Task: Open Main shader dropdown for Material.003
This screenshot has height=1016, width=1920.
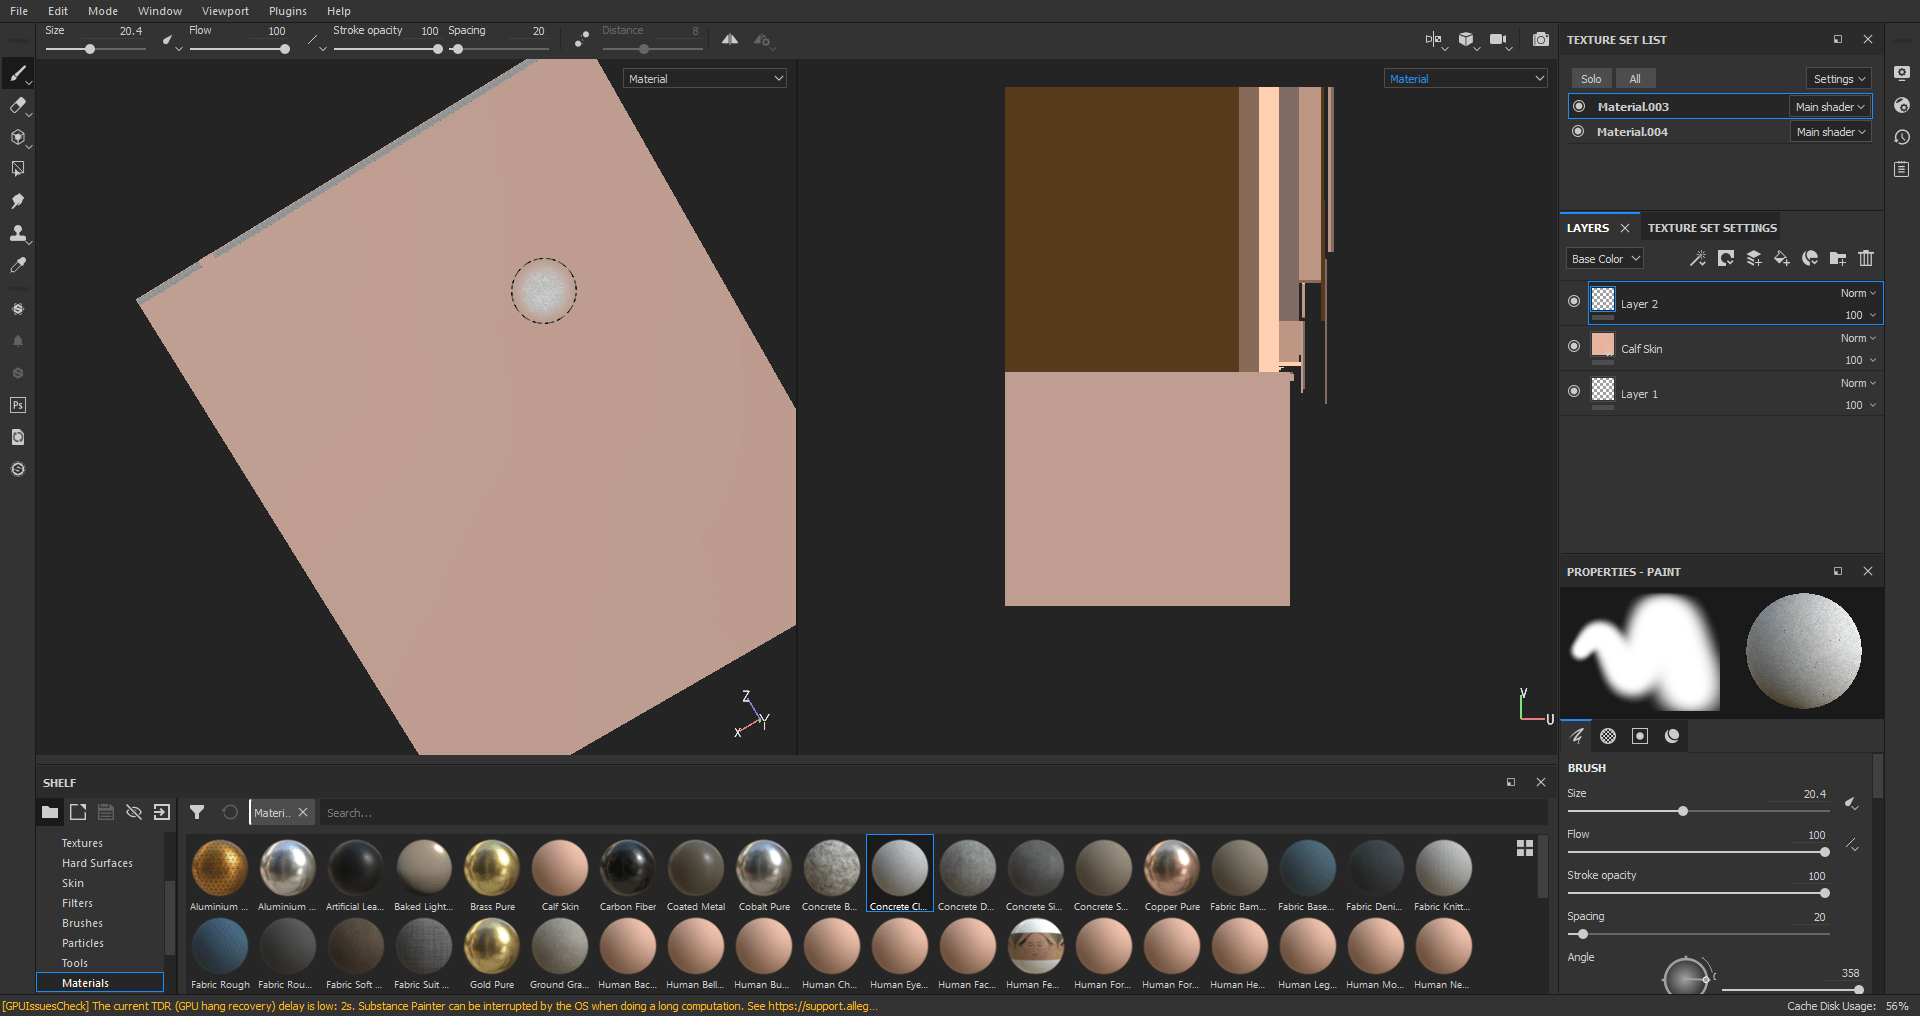Action: 1829,107
